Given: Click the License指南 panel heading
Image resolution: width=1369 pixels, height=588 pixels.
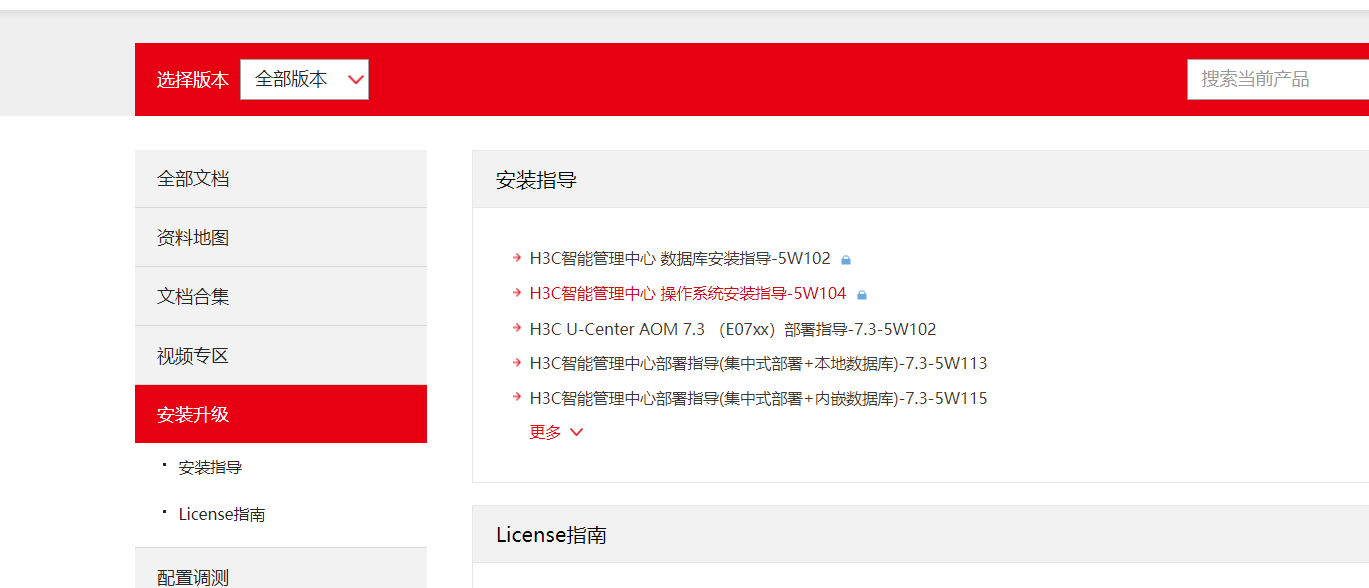Looking at the screenshot, I should click(552, 535).
